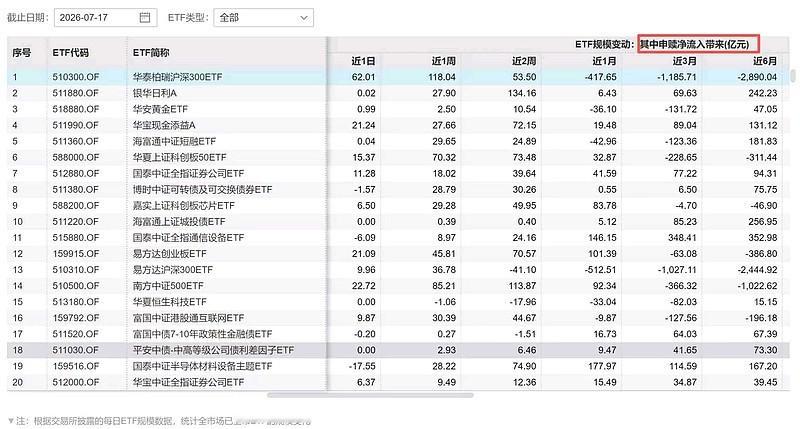Sort by the 近1周 column header
This screenshot has height=429, width=800.
click(443, 61)
